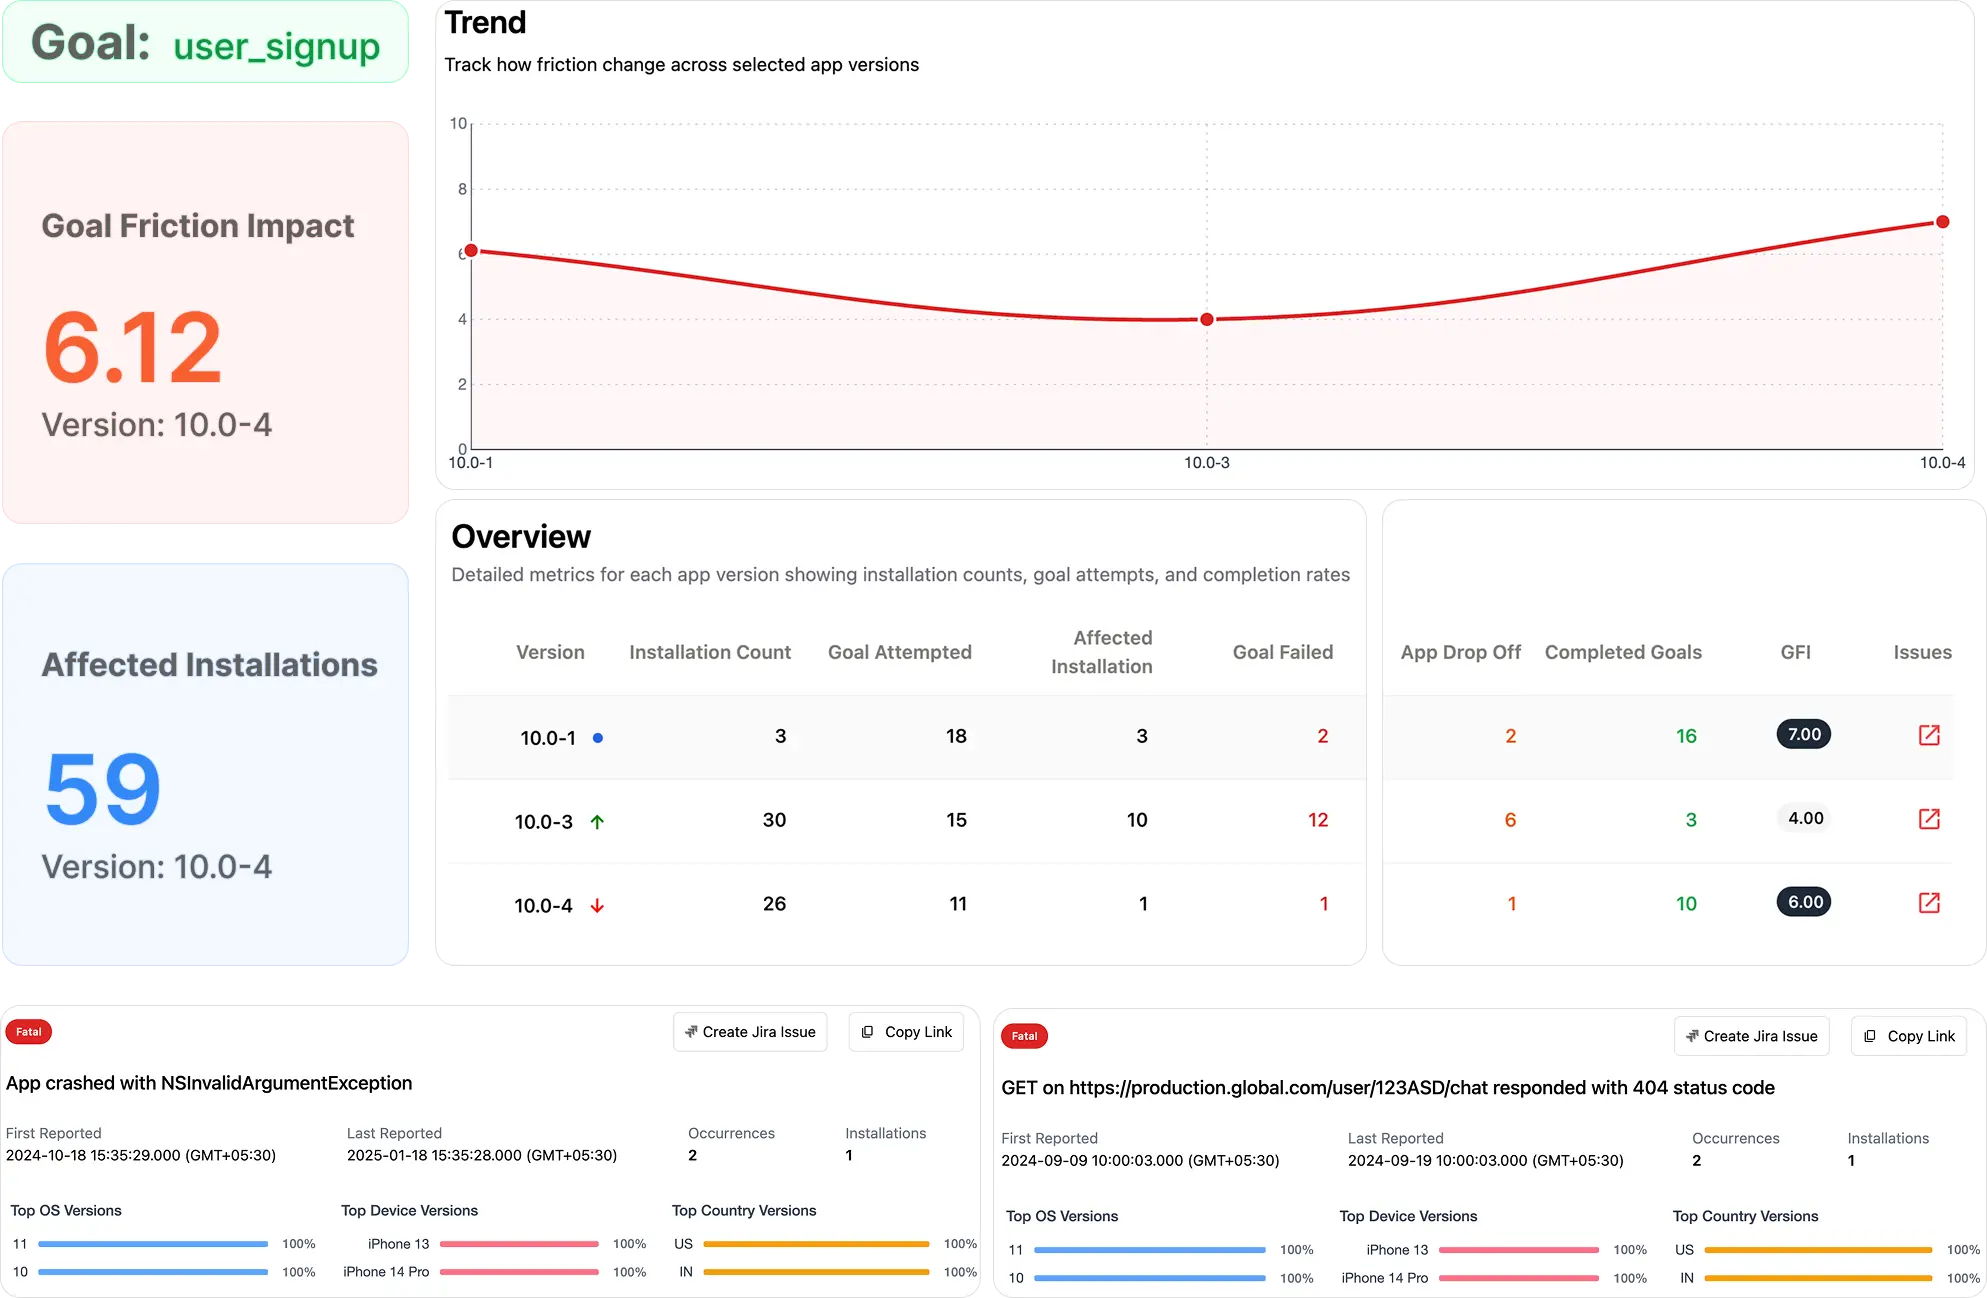Click Fatal badge on the 404 error card
The height and width of the screenshot is (1298, 1987).
[x=1024, y=1036]
